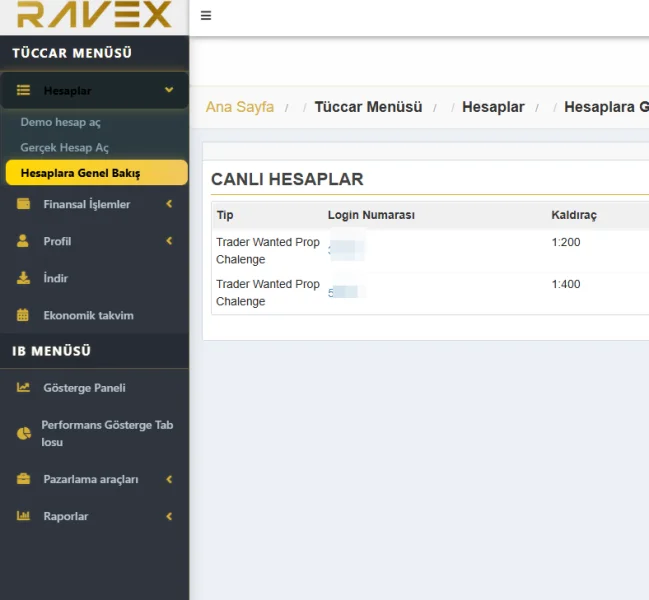Click the Gösterge Paneli chart icon
649x600 pixels.
(23, 387)
